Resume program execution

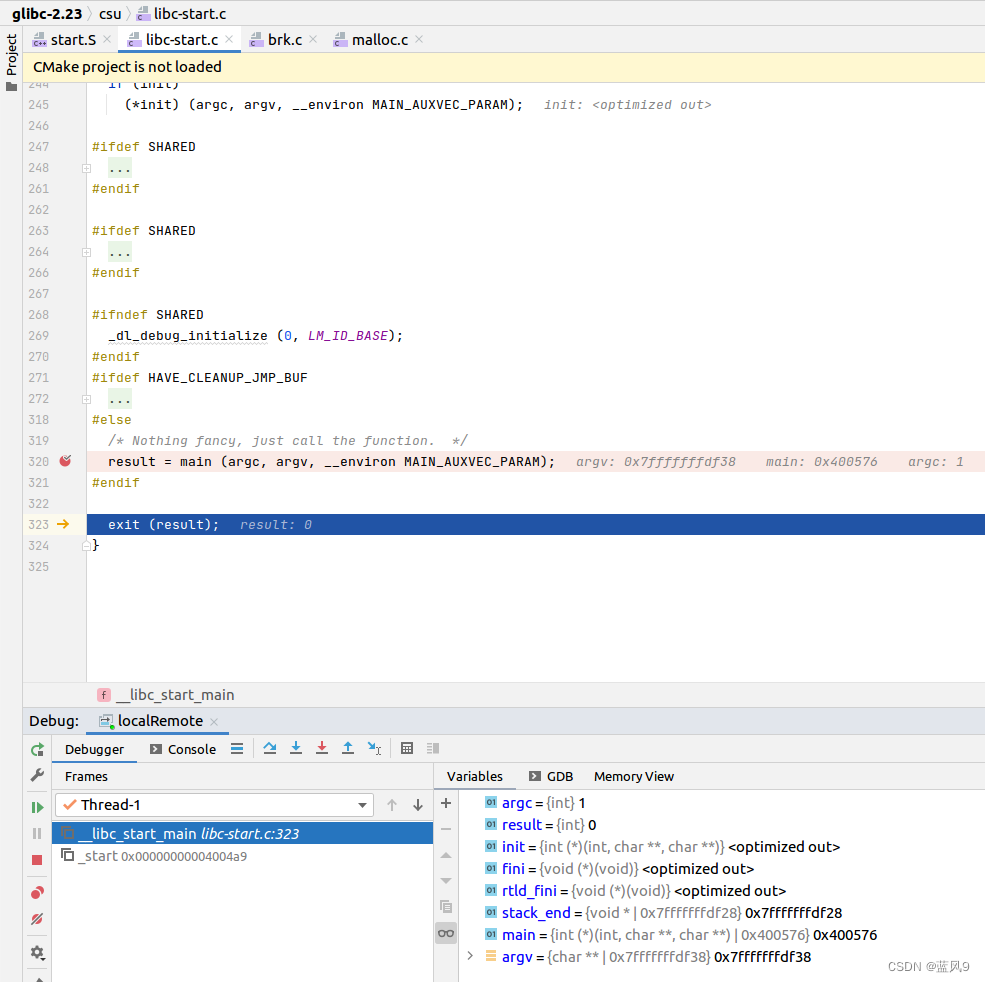(37, 807)
